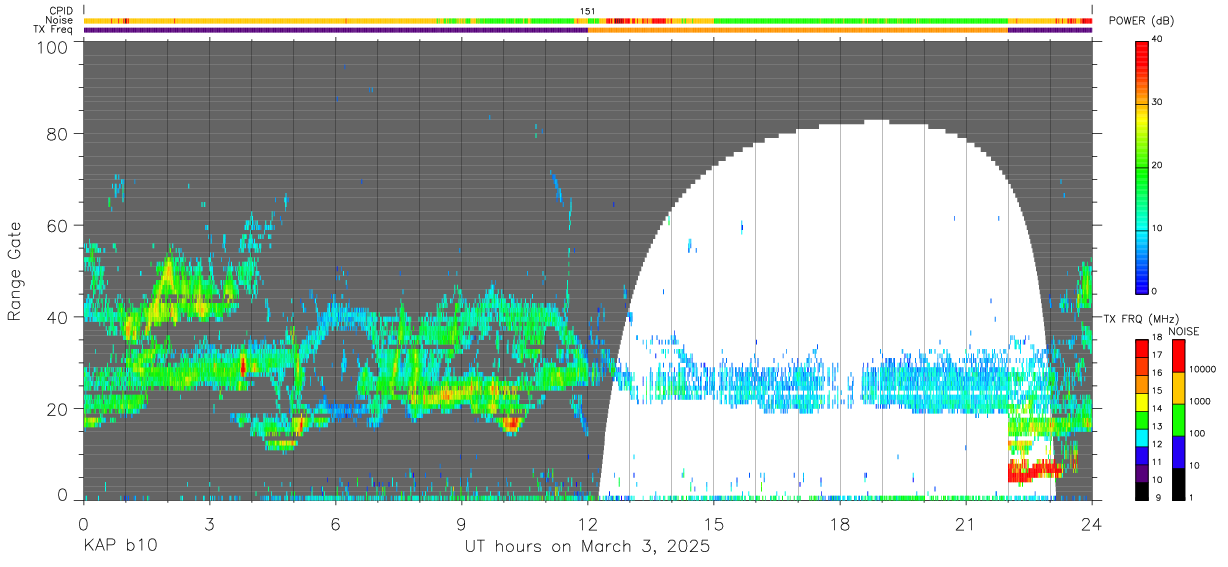Click the 1000 noise legend label

[1198, 402]
